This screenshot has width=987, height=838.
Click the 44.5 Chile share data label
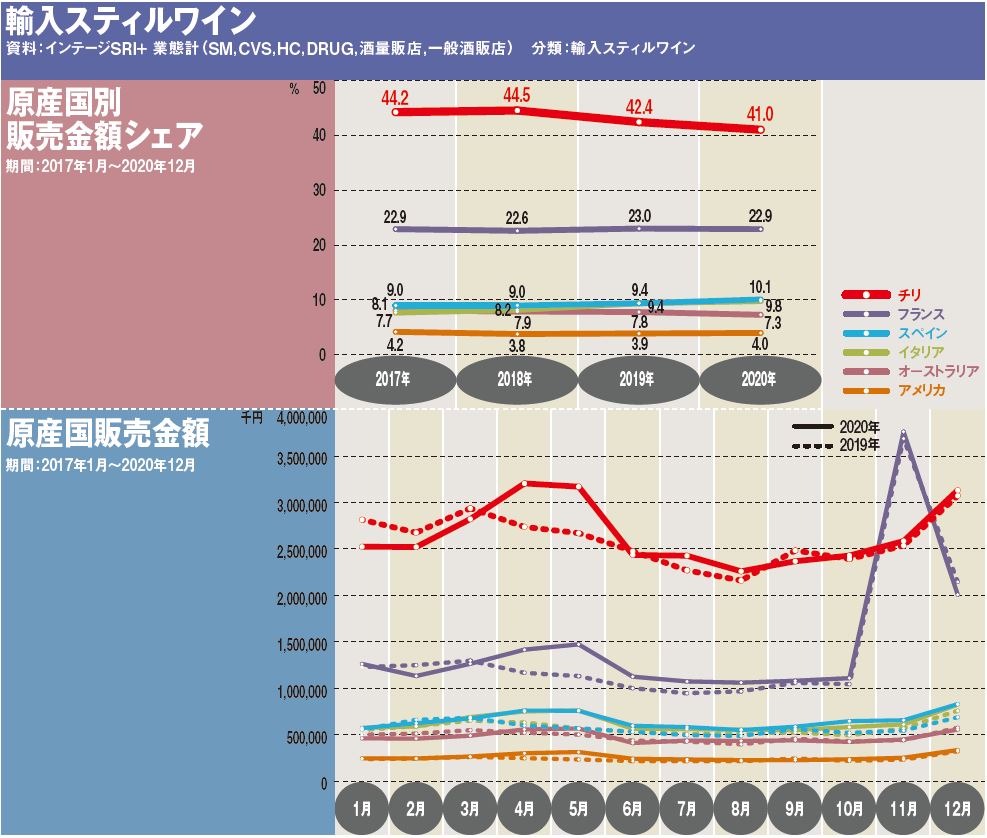click(x=517, y=95)
